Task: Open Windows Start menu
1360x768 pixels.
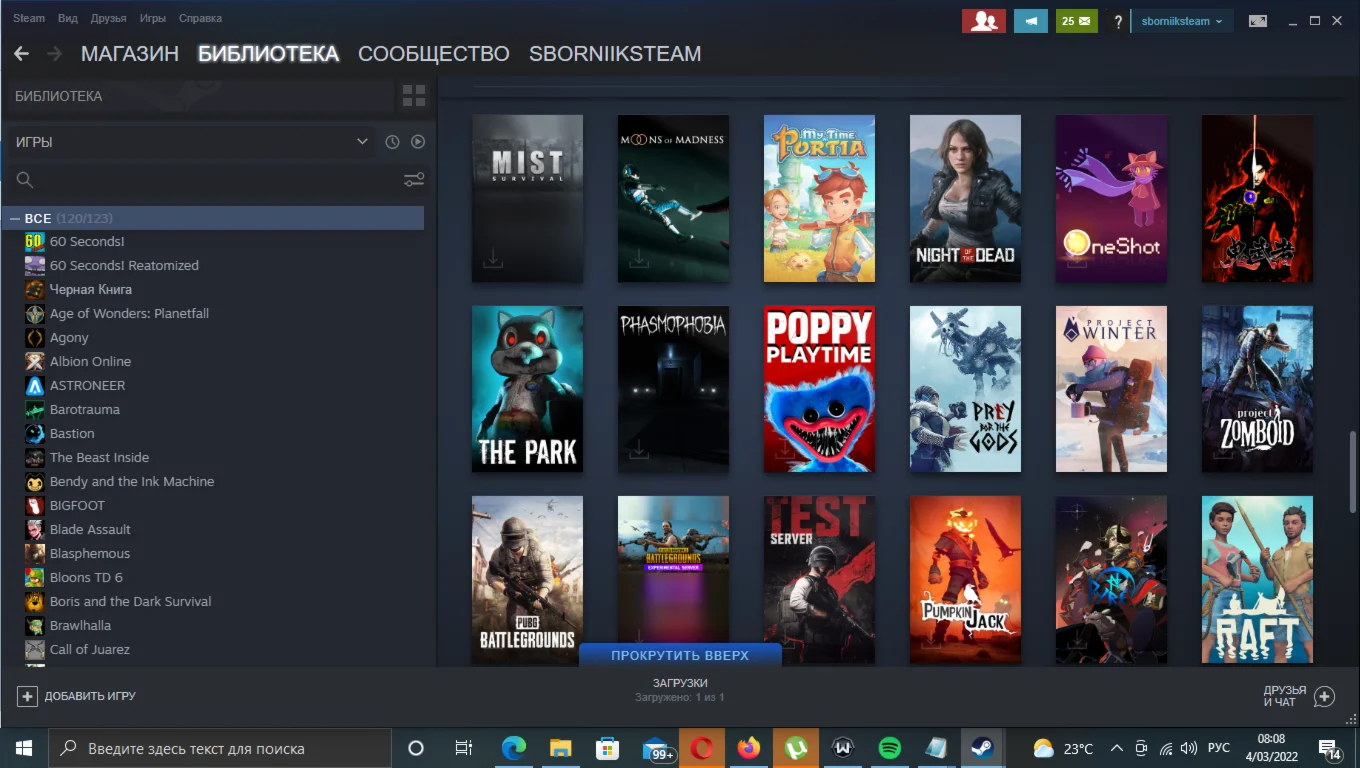Action: (24, 748)
